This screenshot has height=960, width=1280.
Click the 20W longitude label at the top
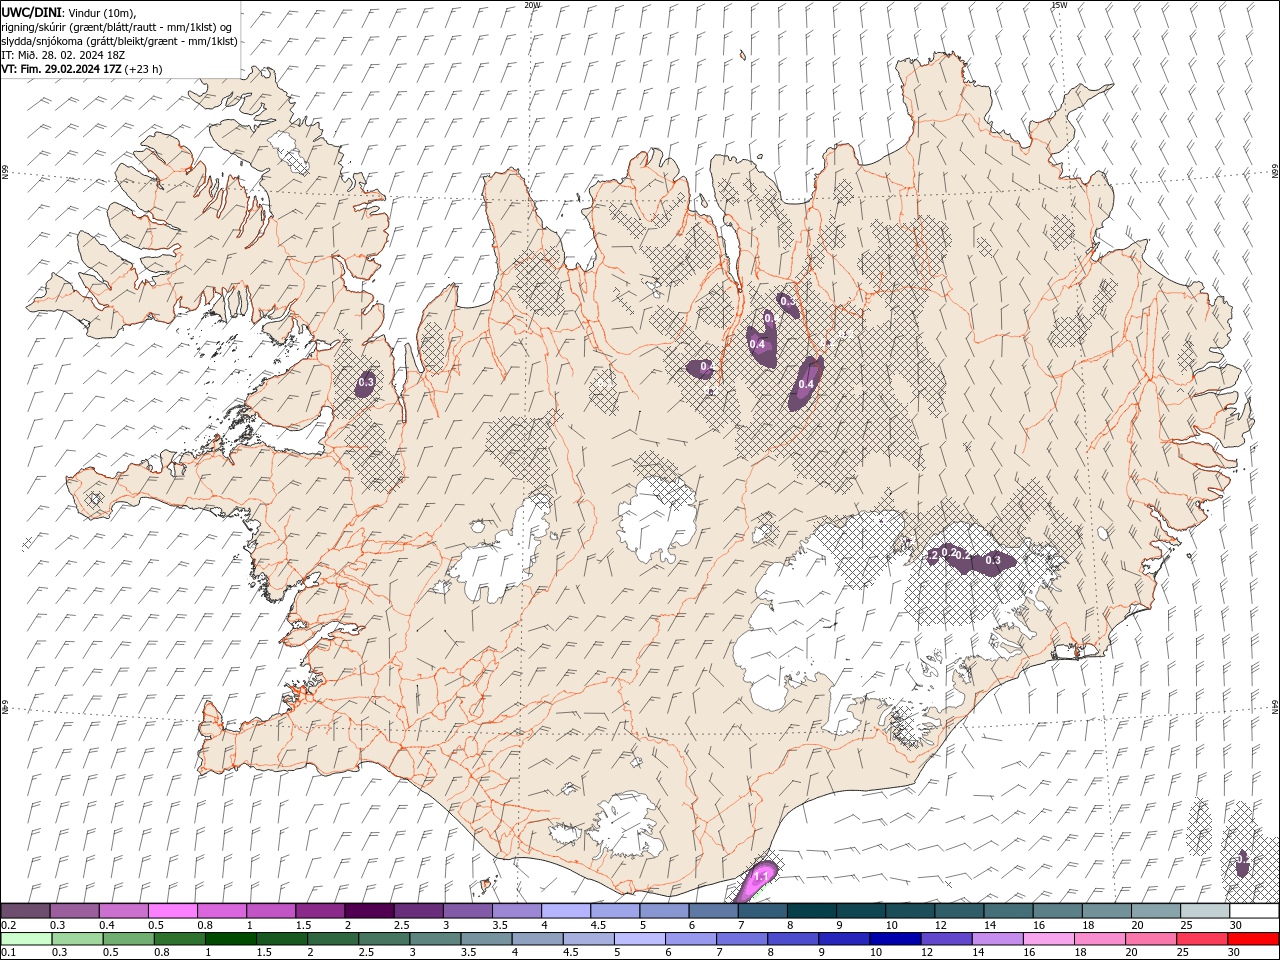[532, 5]
